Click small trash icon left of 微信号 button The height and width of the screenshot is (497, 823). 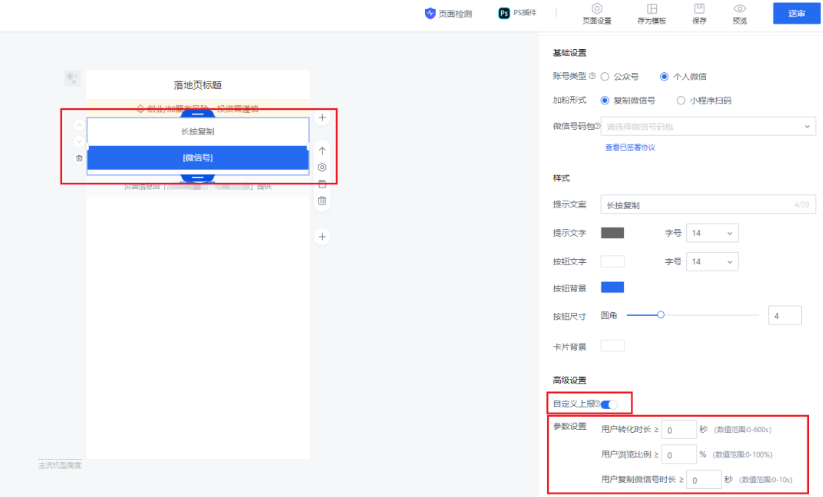tap(79, 158)
